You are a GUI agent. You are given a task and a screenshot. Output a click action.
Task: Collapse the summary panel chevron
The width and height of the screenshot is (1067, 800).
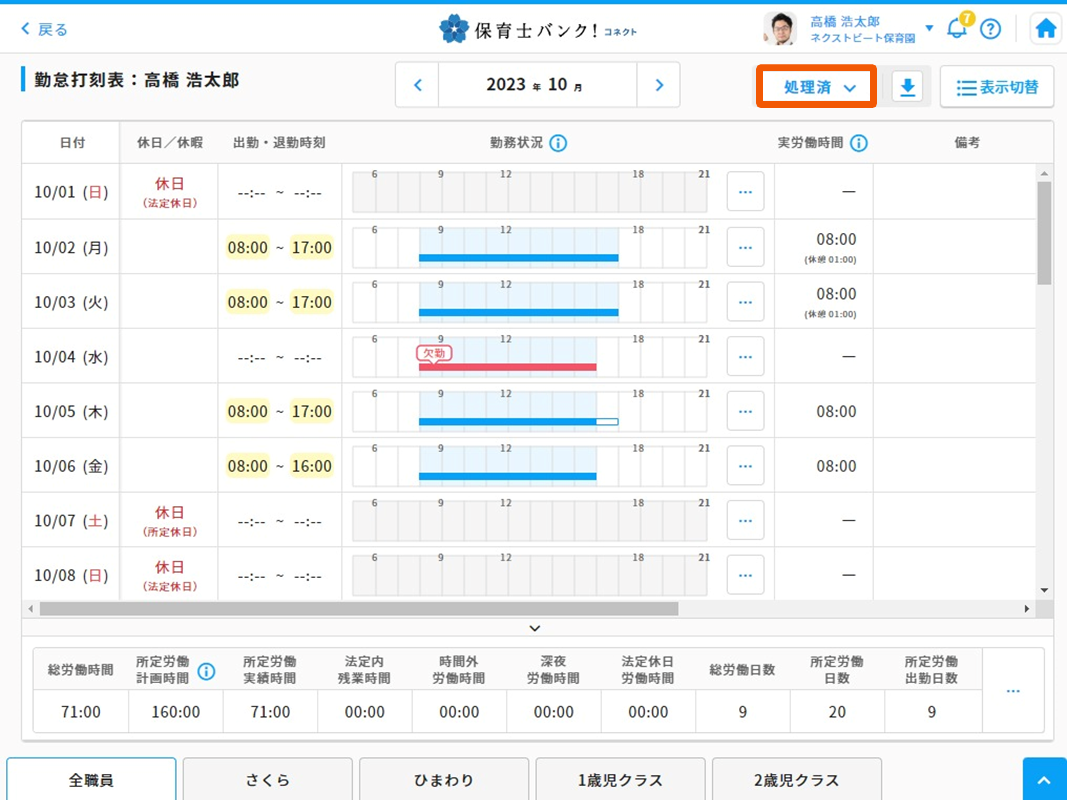click(535, 629)
